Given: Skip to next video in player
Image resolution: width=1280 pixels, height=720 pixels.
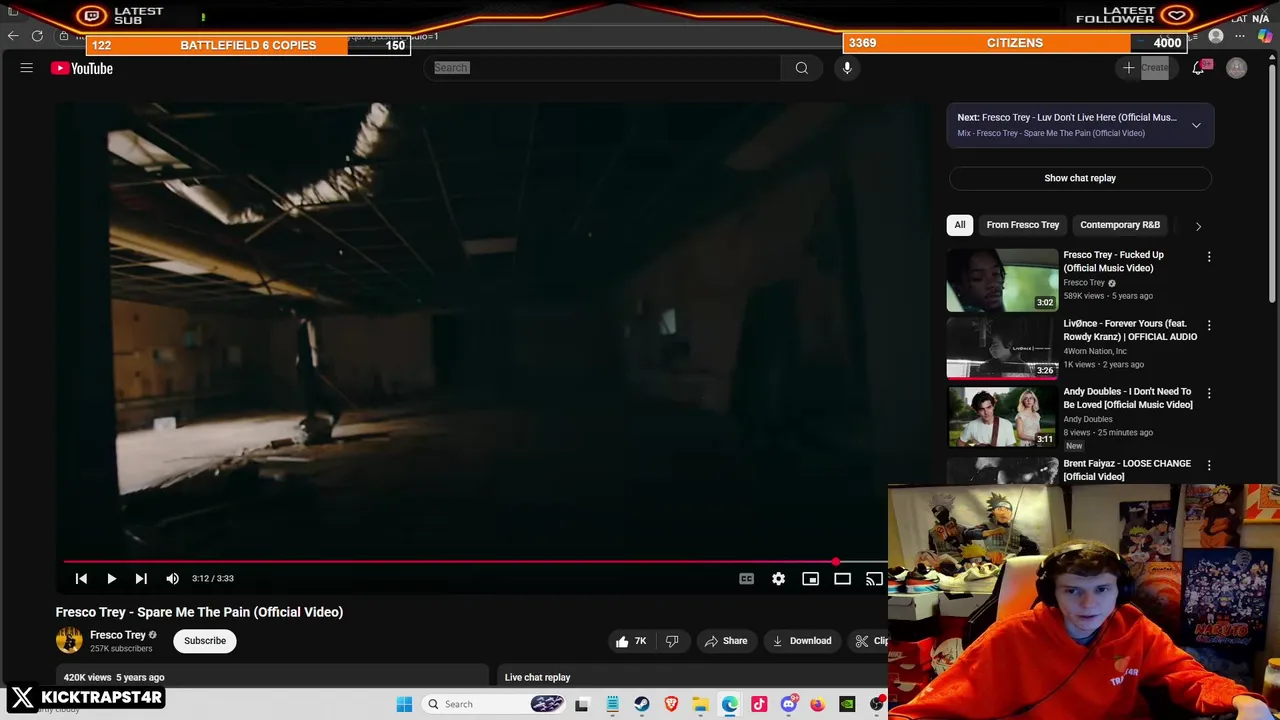Looking at the screenshot, I should [x=141, y=578].
